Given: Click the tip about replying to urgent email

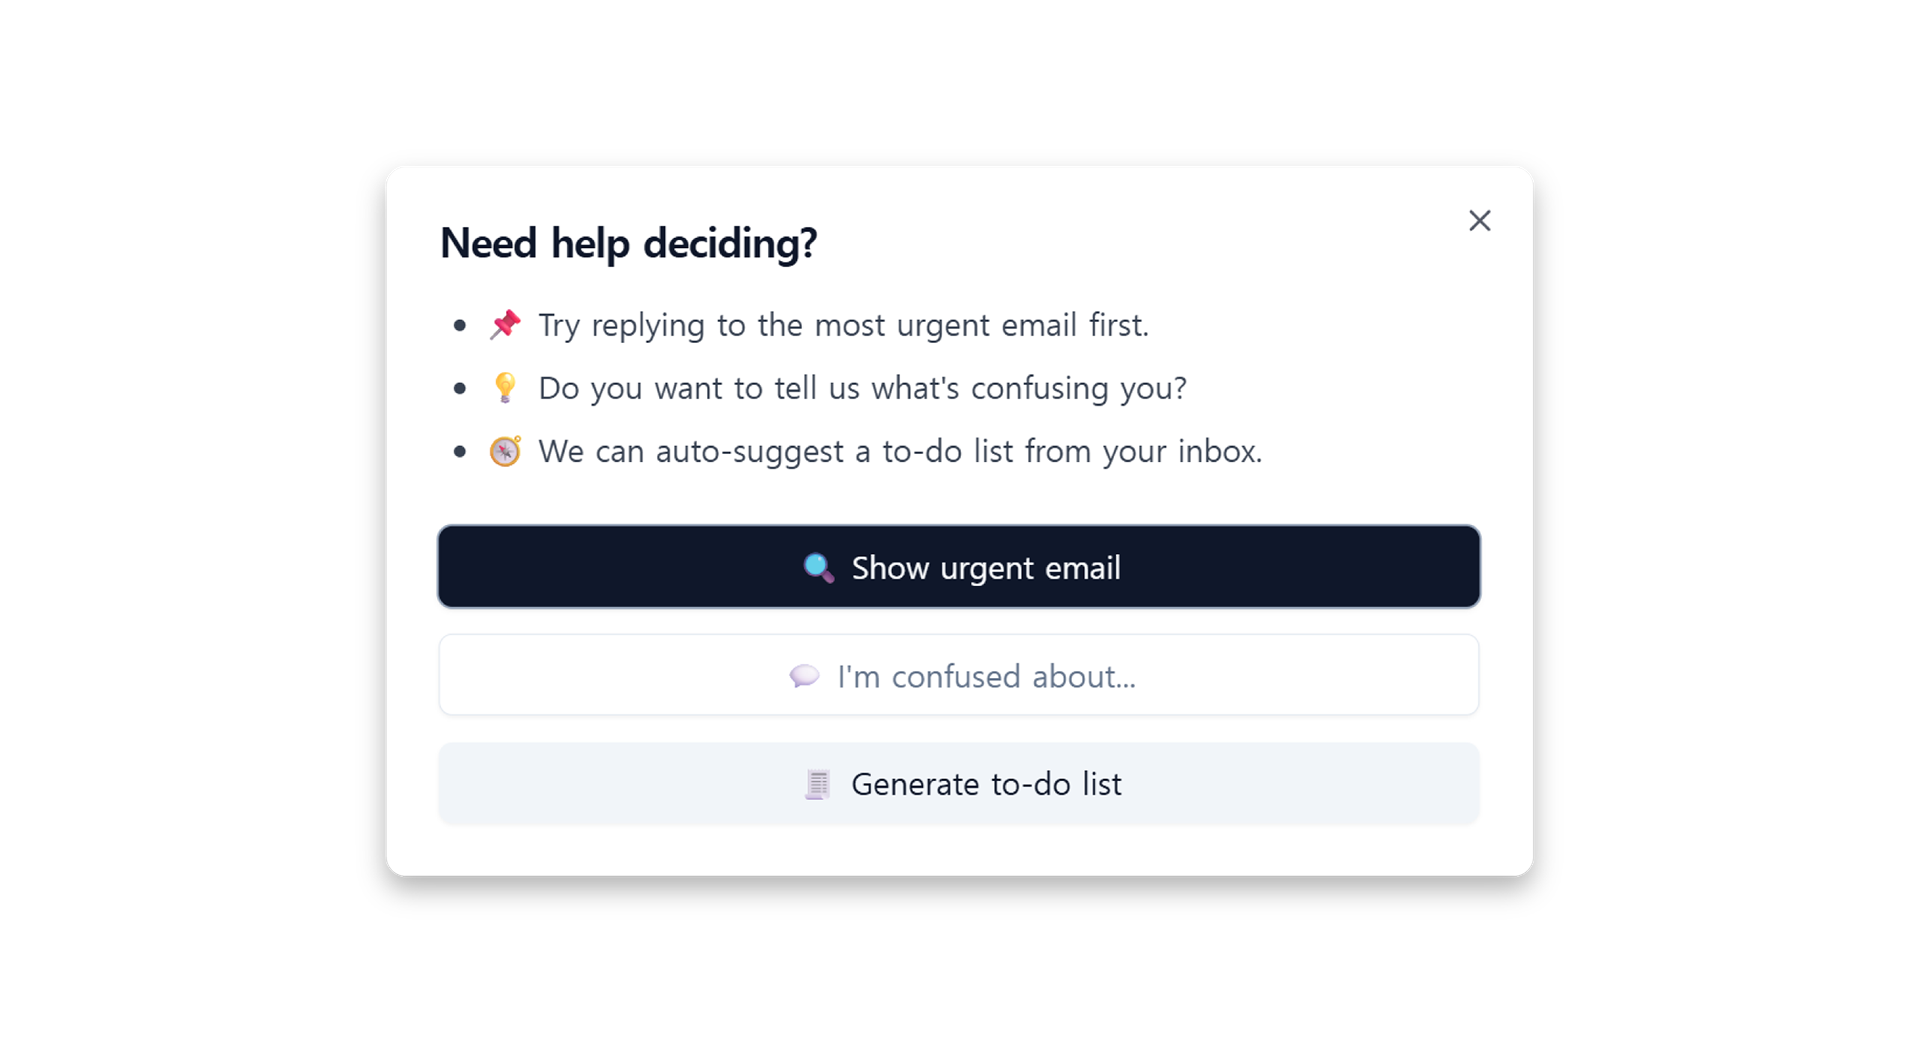Looking at the screenshot, I should click(844, 325).
